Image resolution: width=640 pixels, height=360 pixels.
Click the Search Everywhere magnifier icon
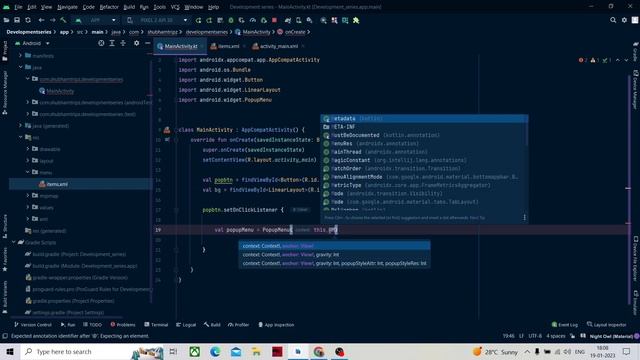pyautogui.click(x=613, y=20)
